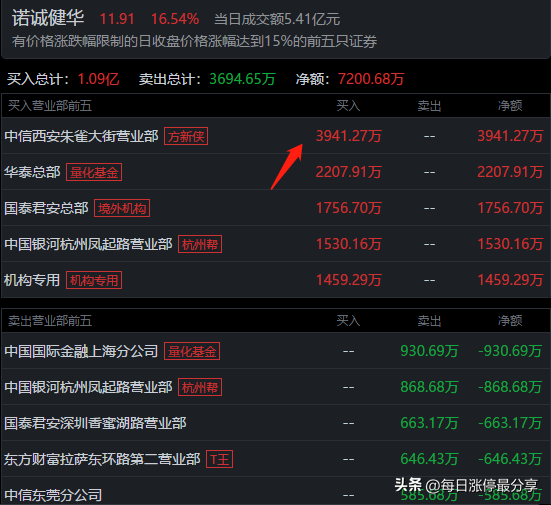Click the T王 tag

tap(219, 459)
